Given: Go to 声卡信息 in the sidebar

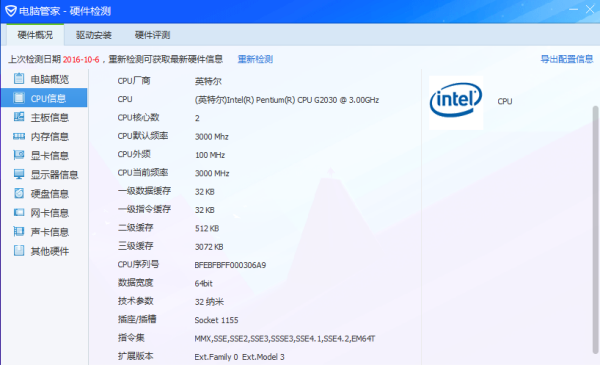Looking at the screenshot, I should [50, 232].
